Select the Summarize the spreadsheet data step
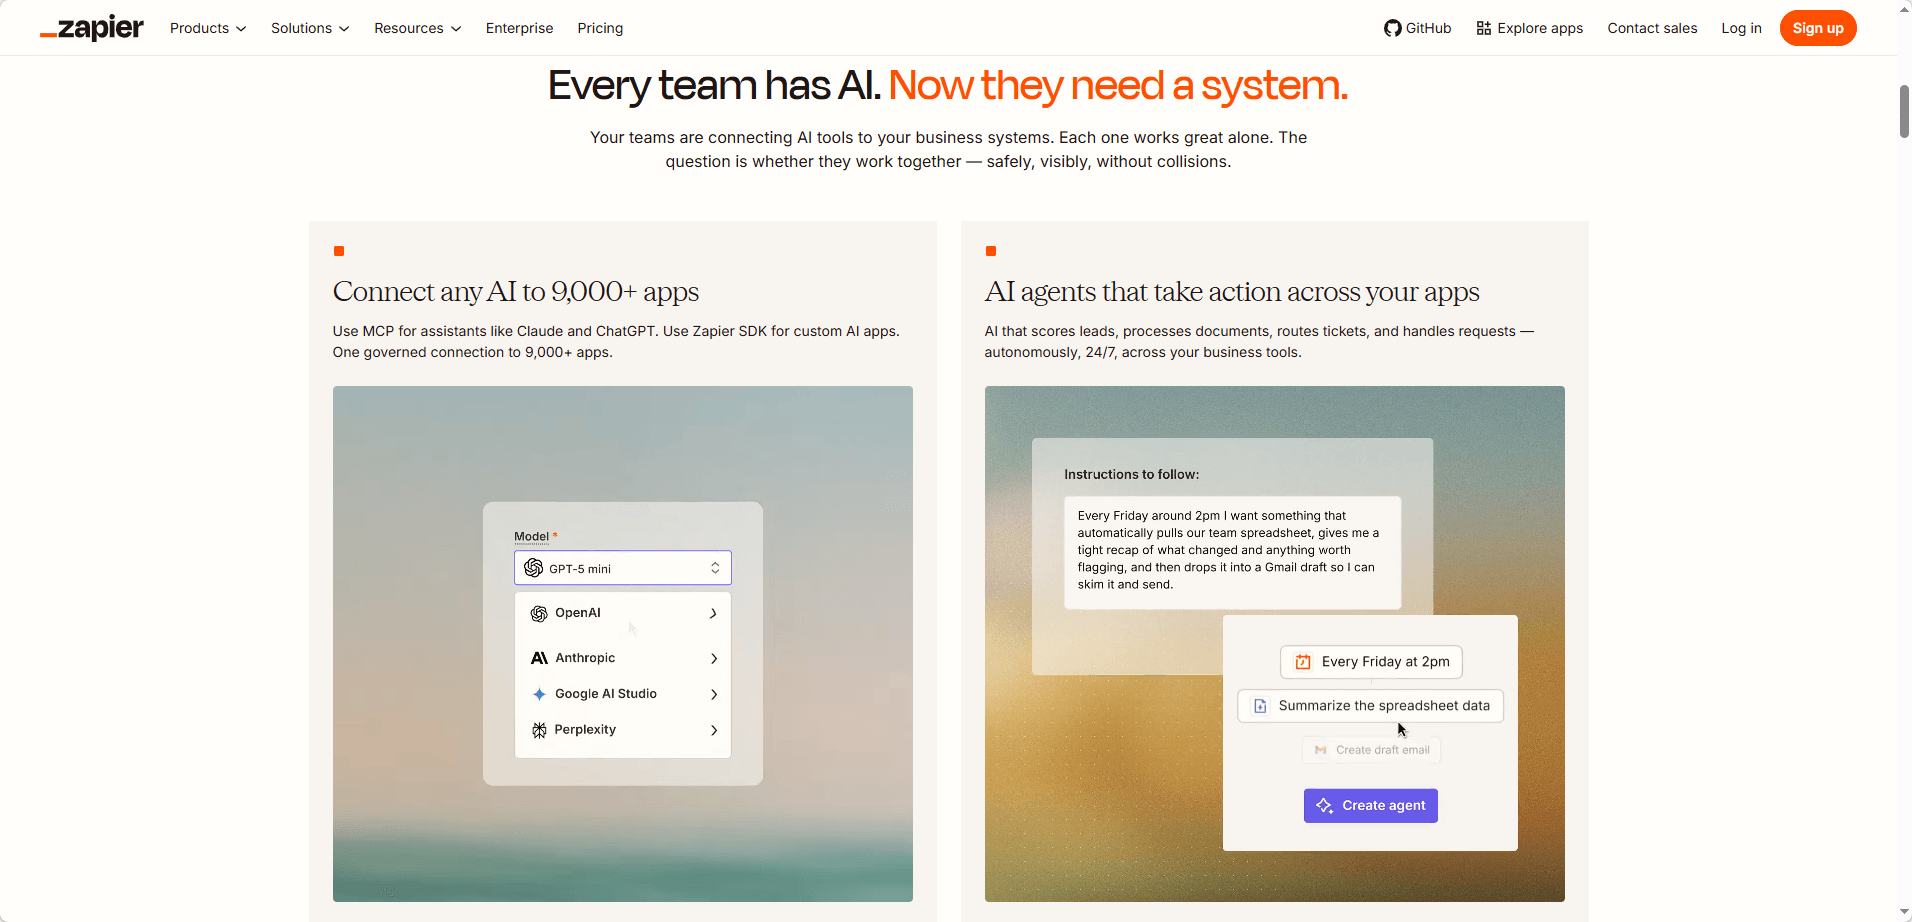Viewport: 1912px width, 922px height. (x=1371, y=706)
